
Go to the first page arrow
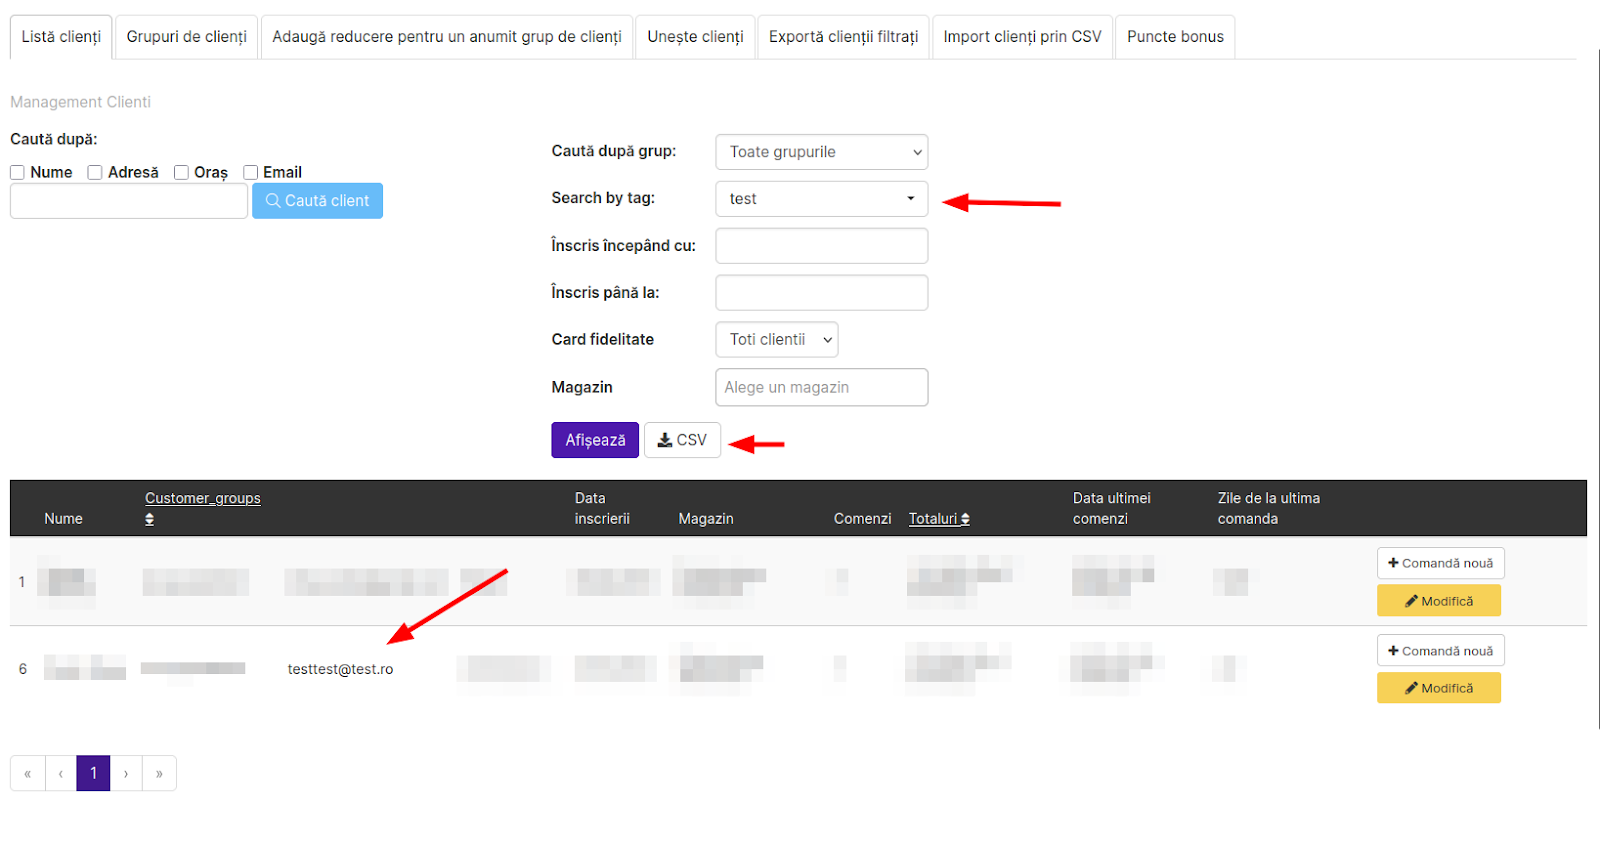click(28, 773)
